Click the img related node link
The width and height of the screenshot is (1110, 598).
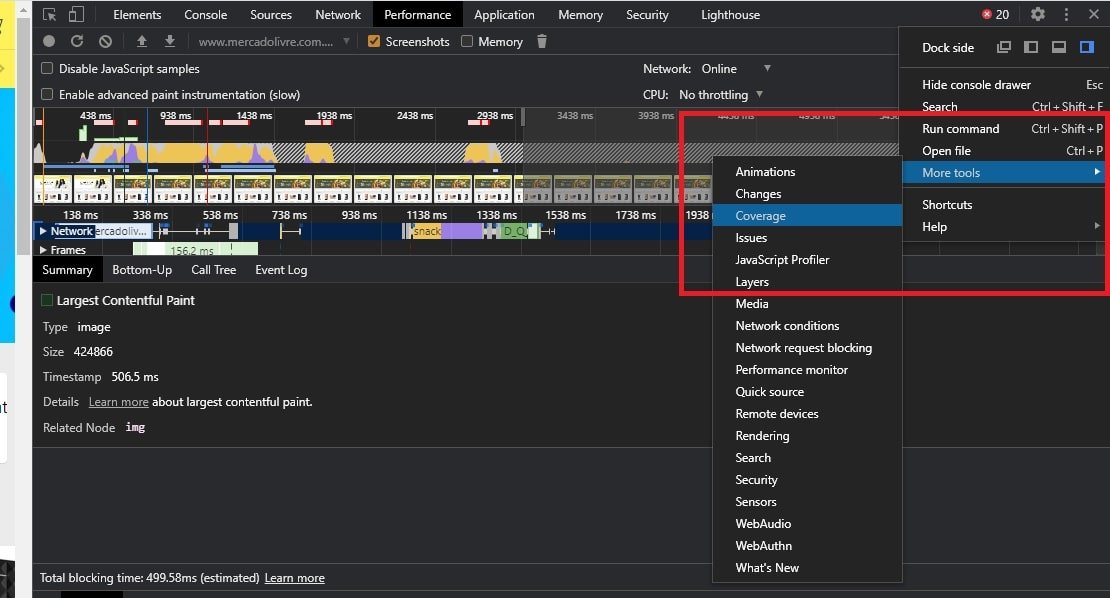tap(135, 427)
